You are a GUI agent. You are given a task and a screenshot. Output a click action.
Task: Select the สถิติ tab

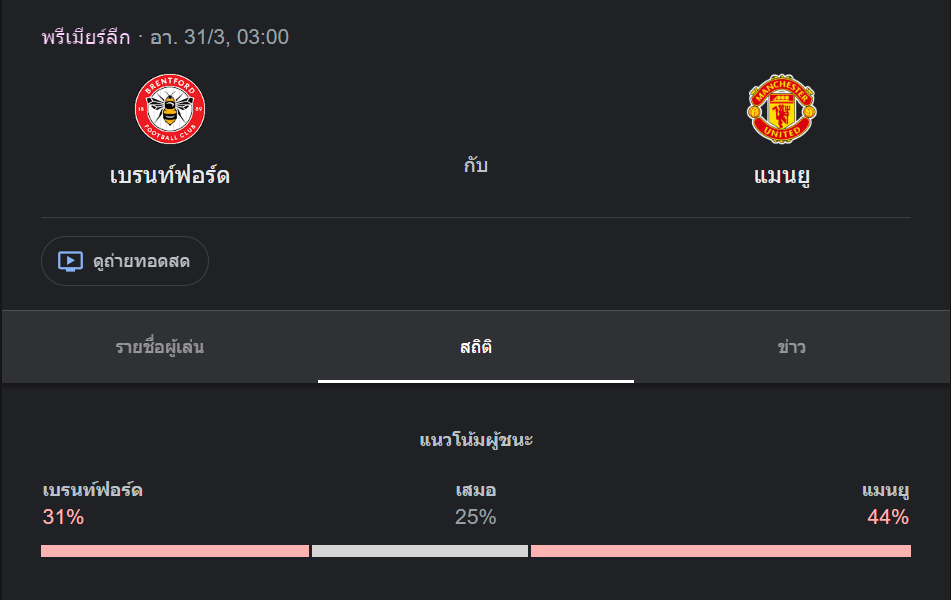476,347
